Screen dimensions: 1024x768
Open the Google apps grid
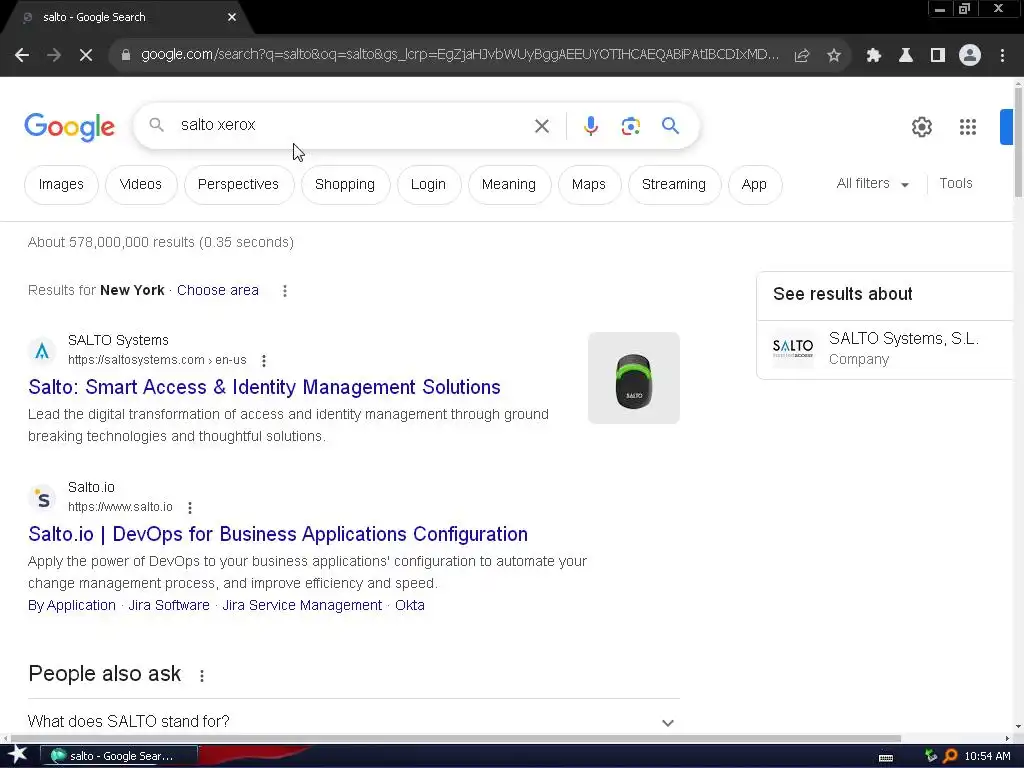click(x=968, y=127)
